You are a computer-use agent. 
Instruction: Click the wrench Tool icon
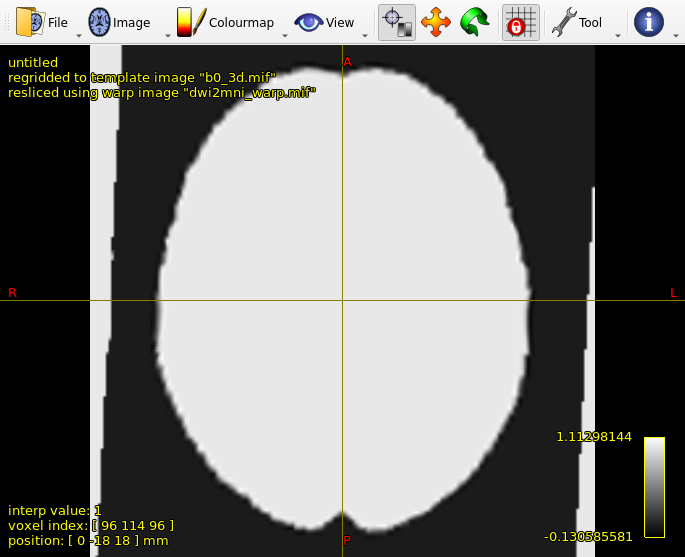[x=564, y=22]
